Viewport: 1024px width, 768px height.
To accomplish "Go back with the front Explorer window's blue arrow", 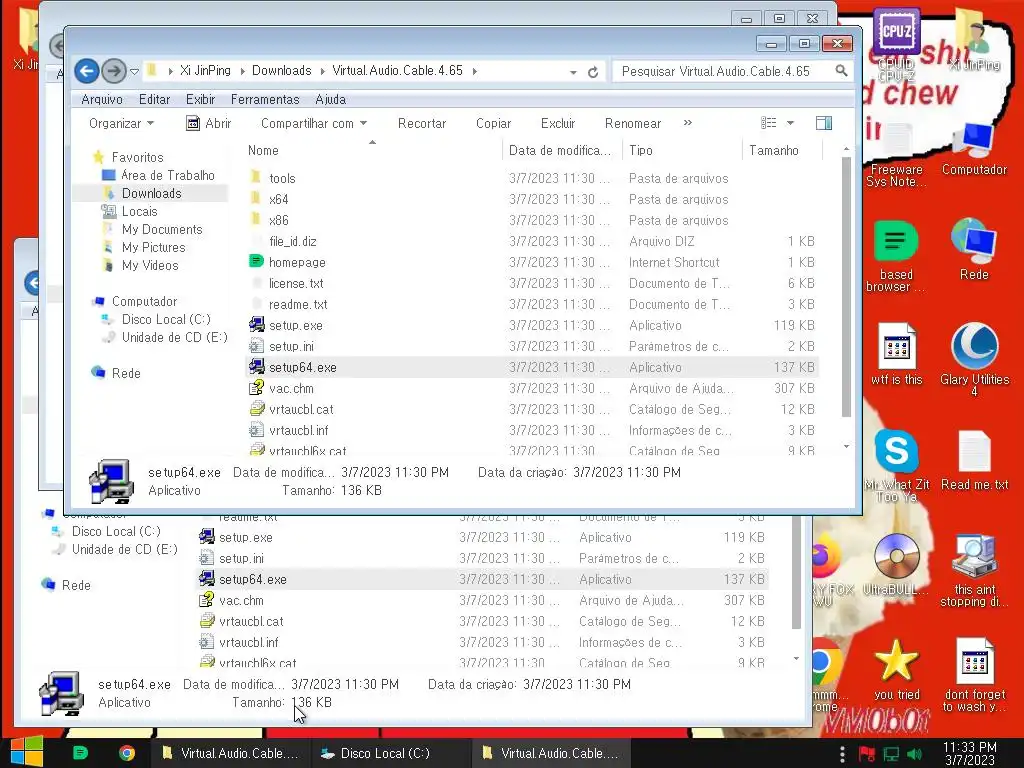I will click(86, 71).
